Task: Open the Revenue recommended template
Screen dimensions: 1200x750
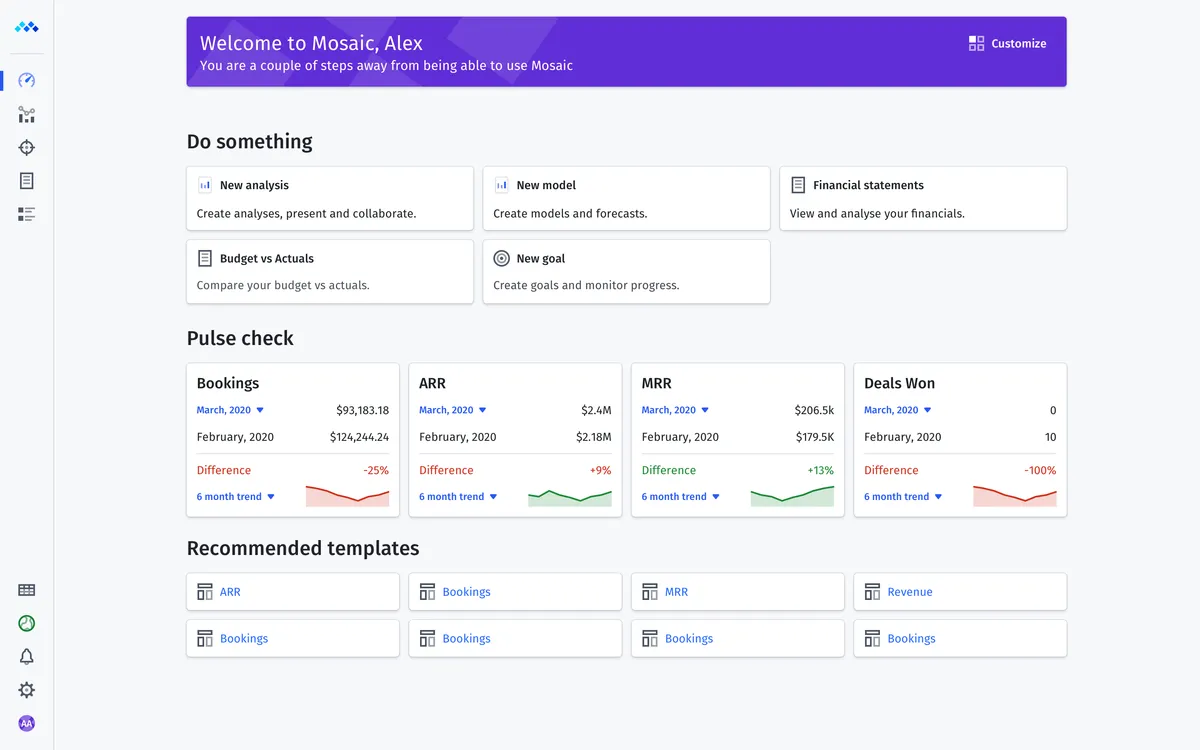Action: tap(960, 592)
